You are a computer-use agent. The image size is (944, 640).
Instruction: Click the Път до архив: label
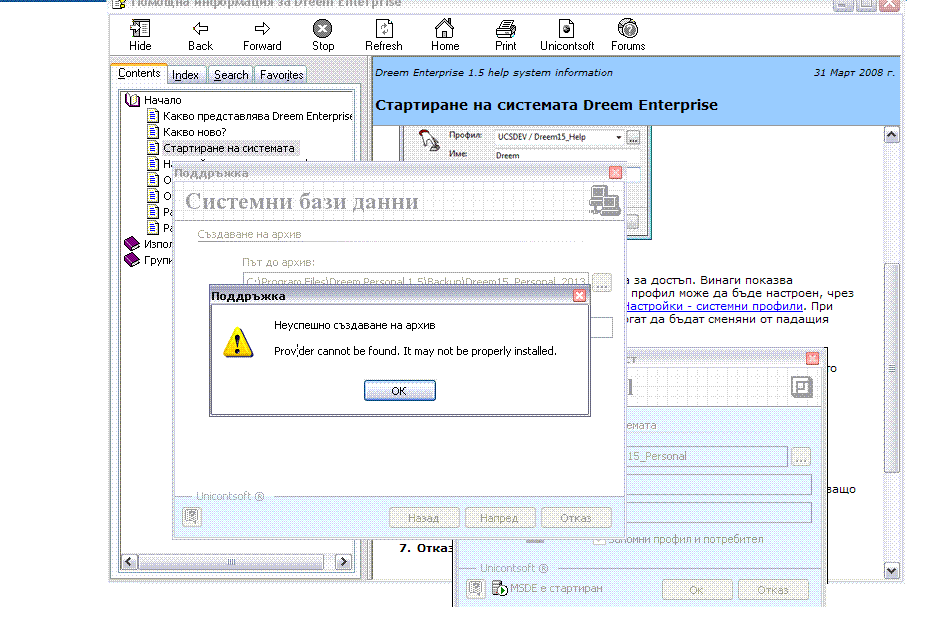pos(278,262)
